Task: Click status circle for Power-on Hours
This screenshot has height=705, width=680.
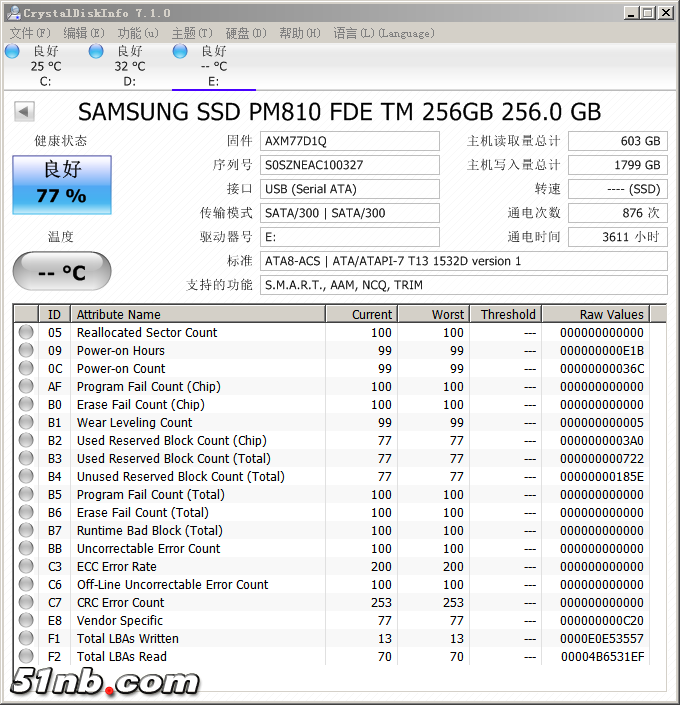Action: pyautogui.click(x=26, y=350)
